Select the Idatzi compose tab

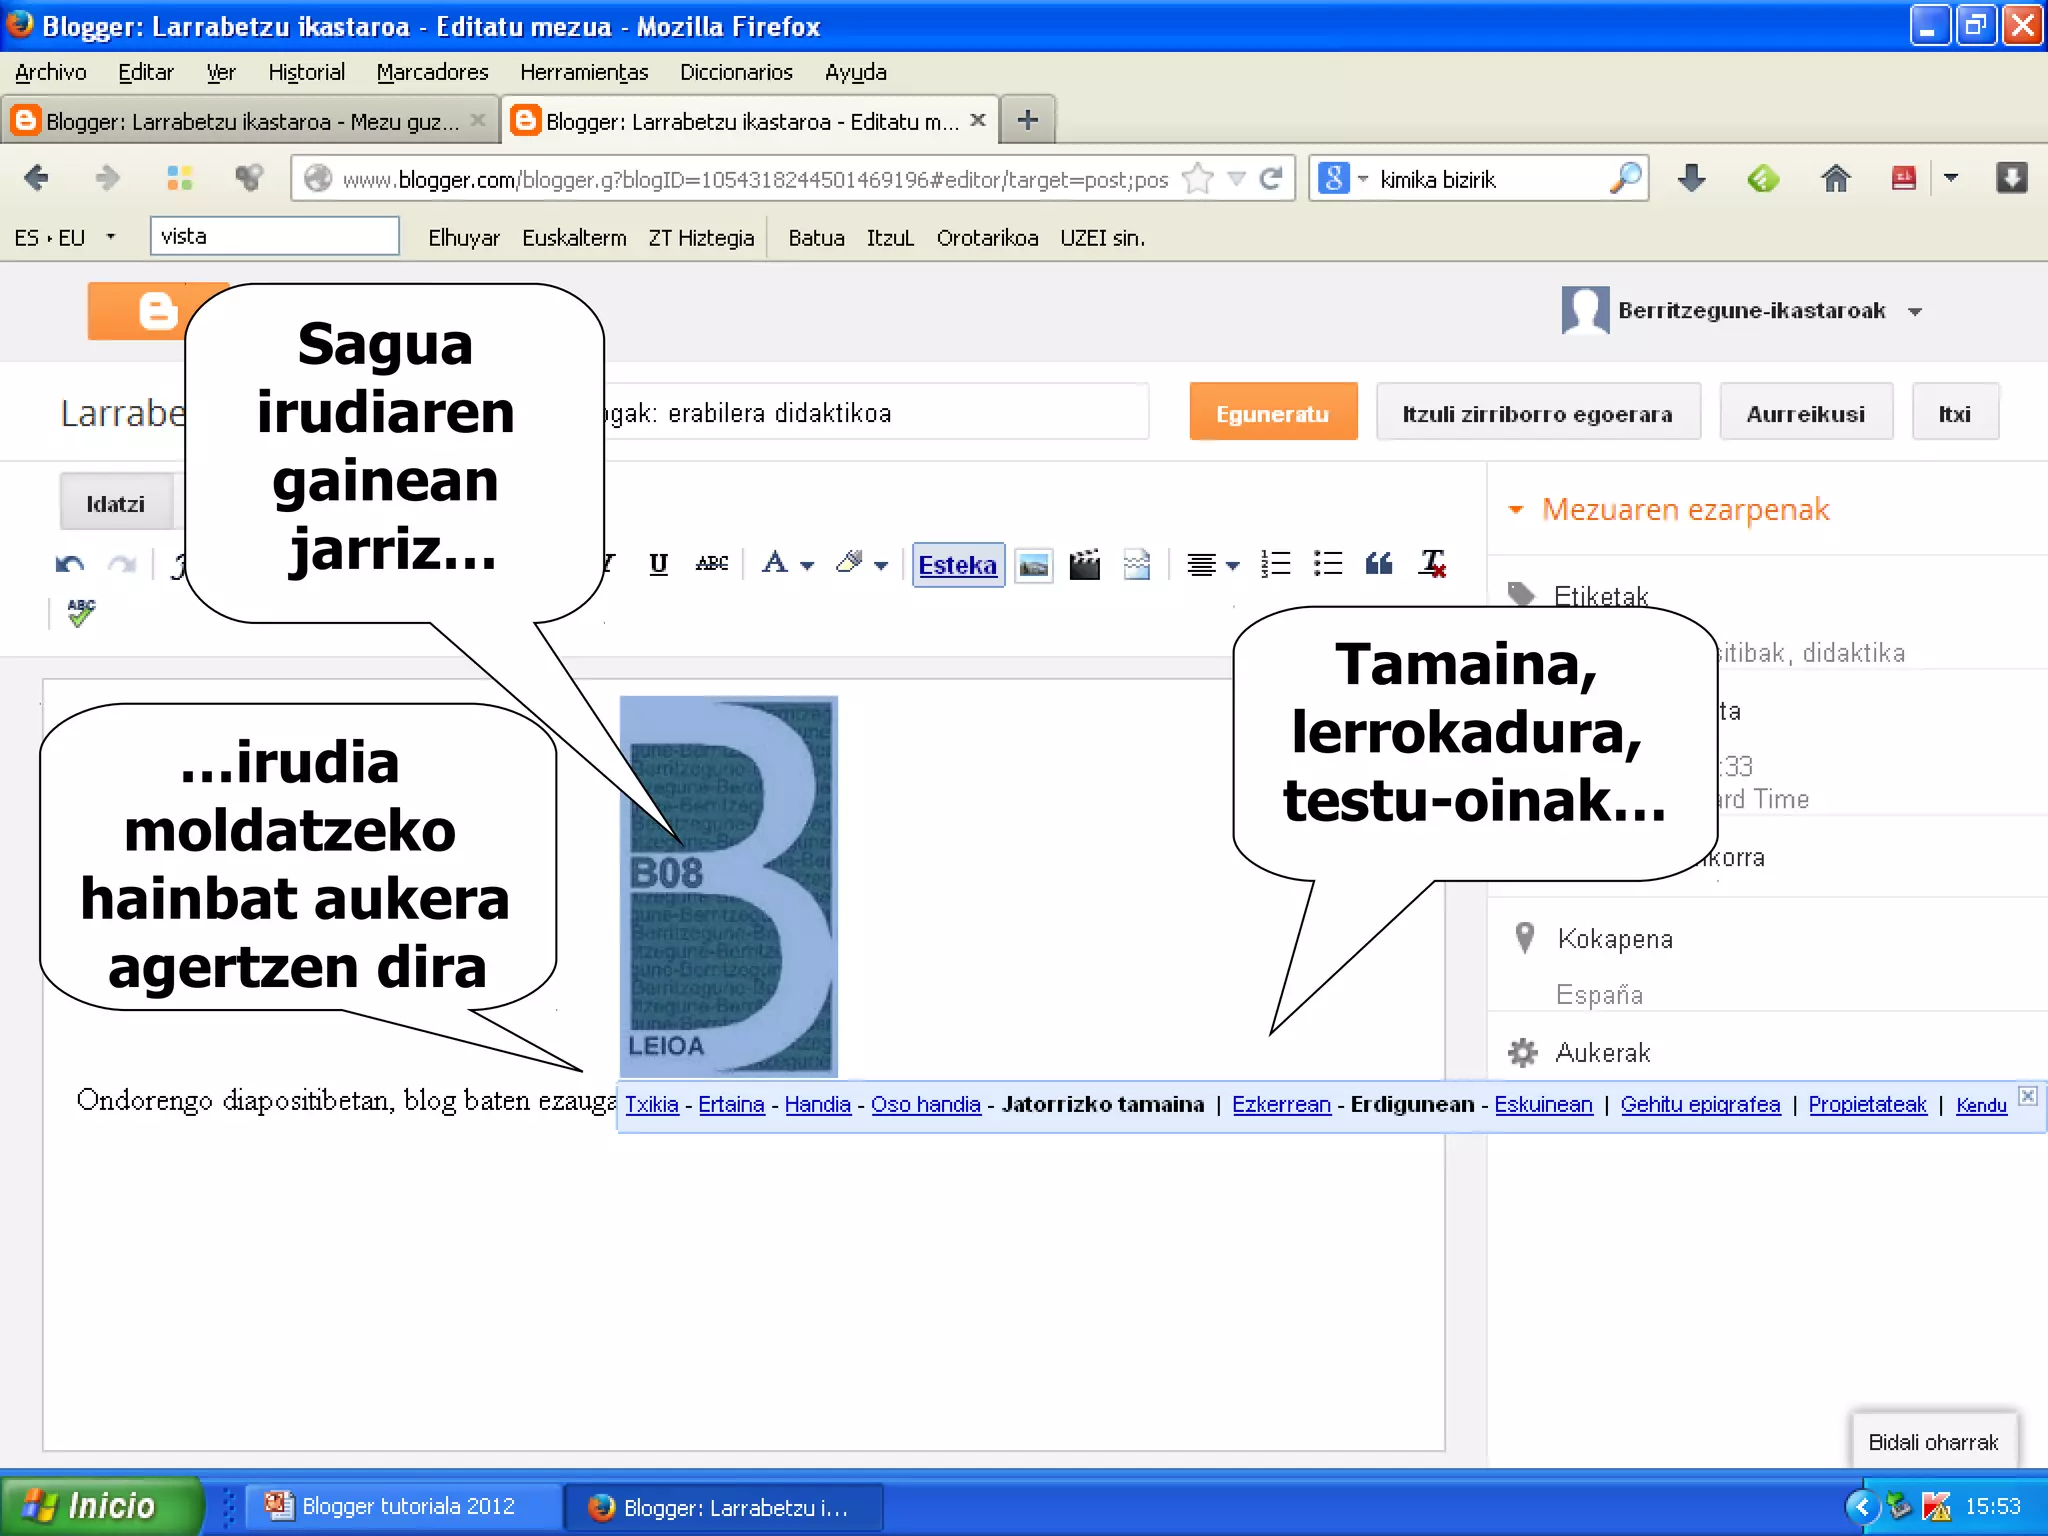pyautogui.click(x=116, y=503)
